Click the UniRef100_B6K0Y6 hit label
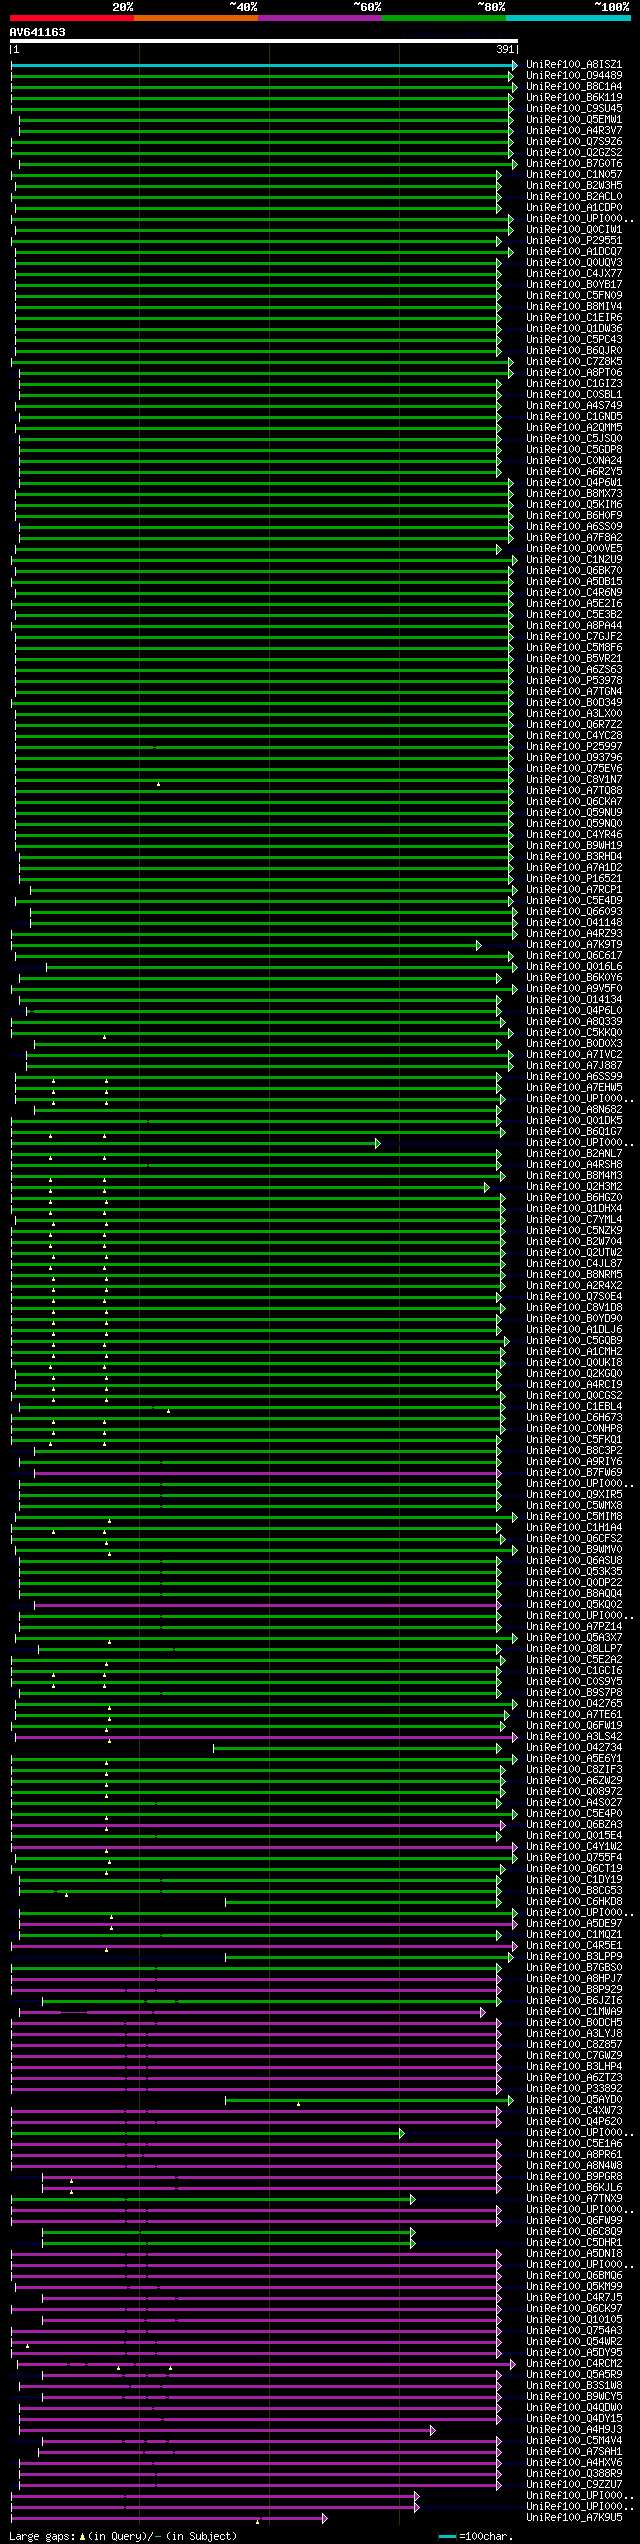The width and height of the screenshot is (640, 2544). pyautogui.click(x=574, y=978)
